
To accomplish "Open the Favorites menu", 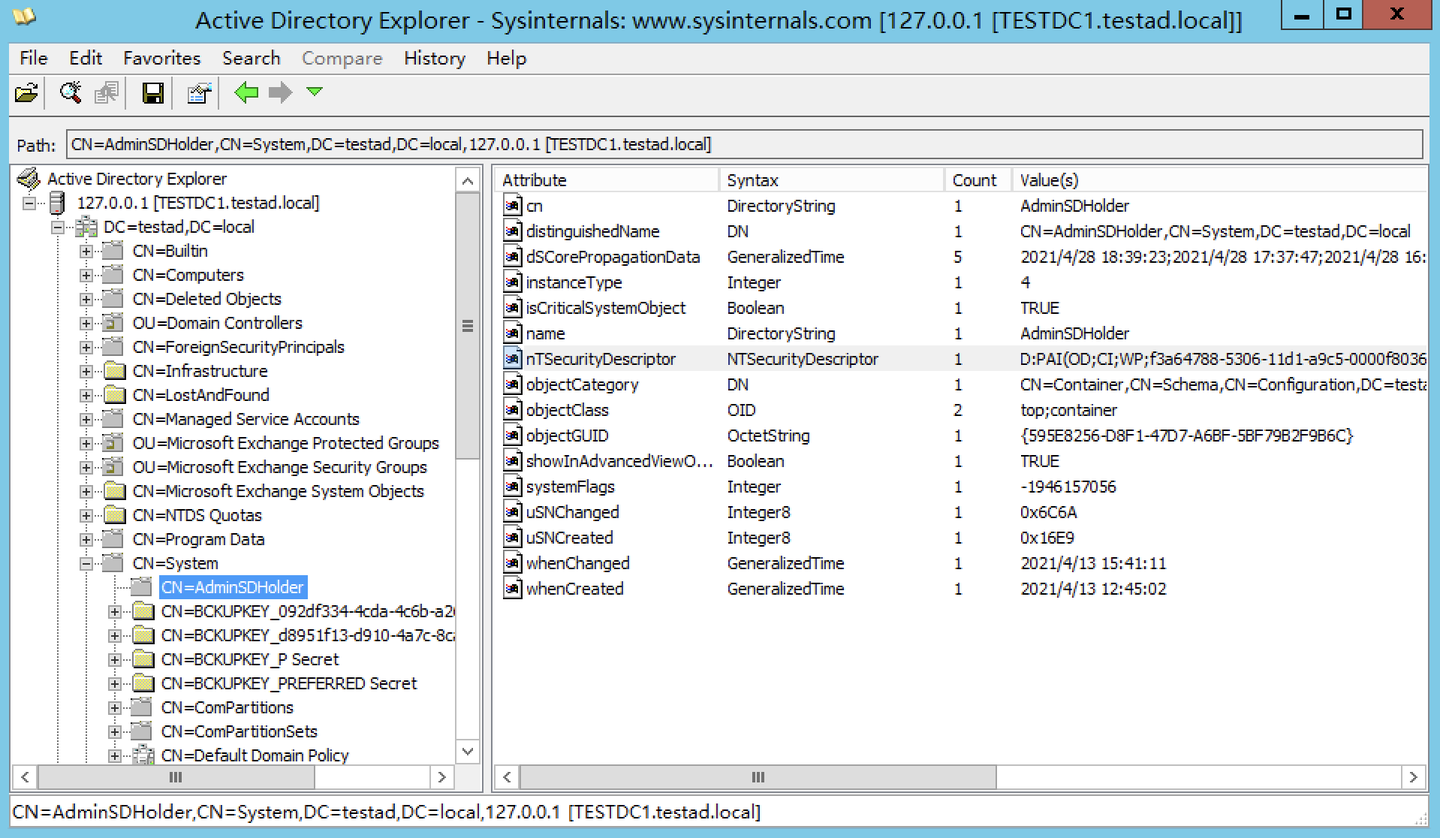I will point(162,58).
